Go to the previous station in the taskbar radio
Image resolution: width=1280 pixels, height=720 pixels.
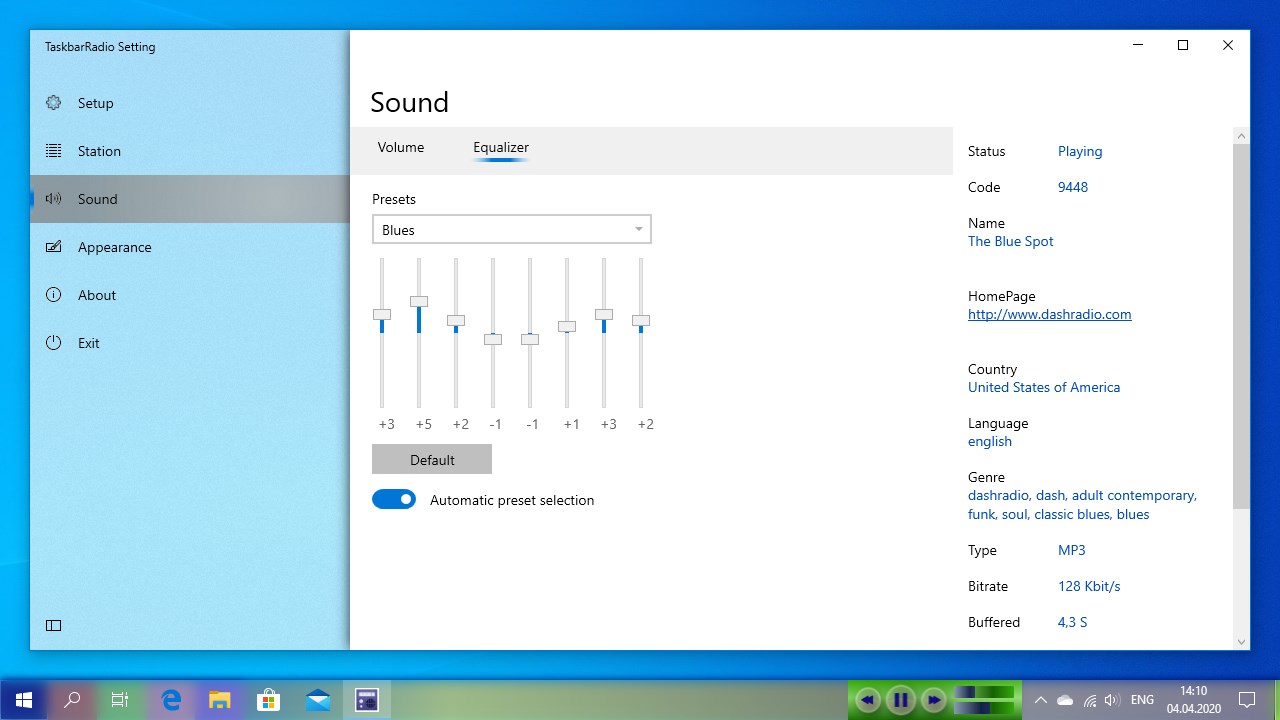tap(868, 700)
